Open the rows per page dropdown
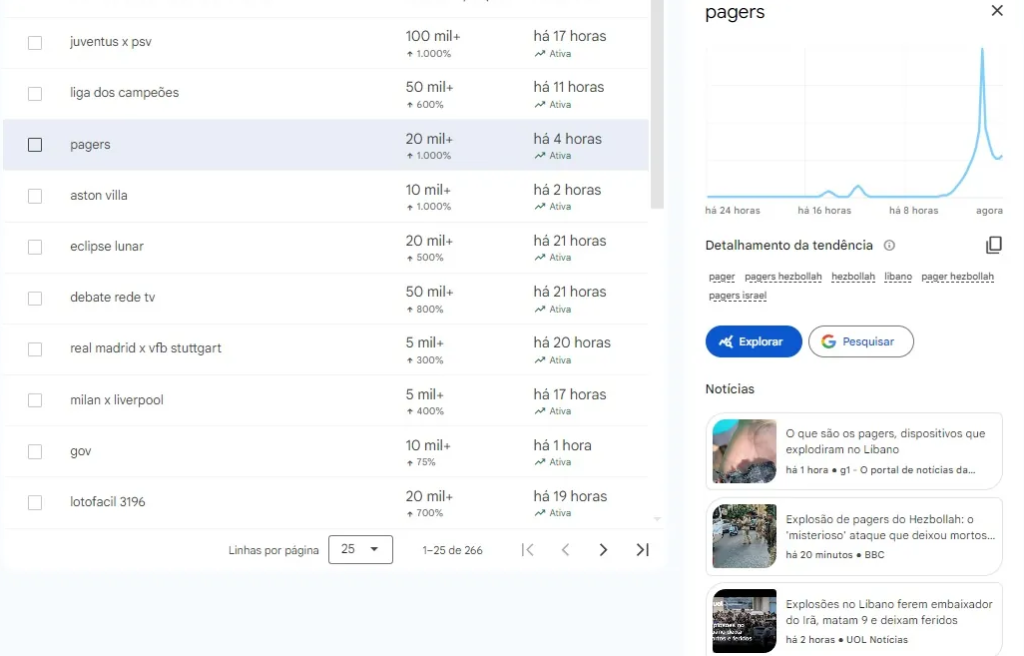The height and width of the screenshot is (656, 1024). coord(360,550)
